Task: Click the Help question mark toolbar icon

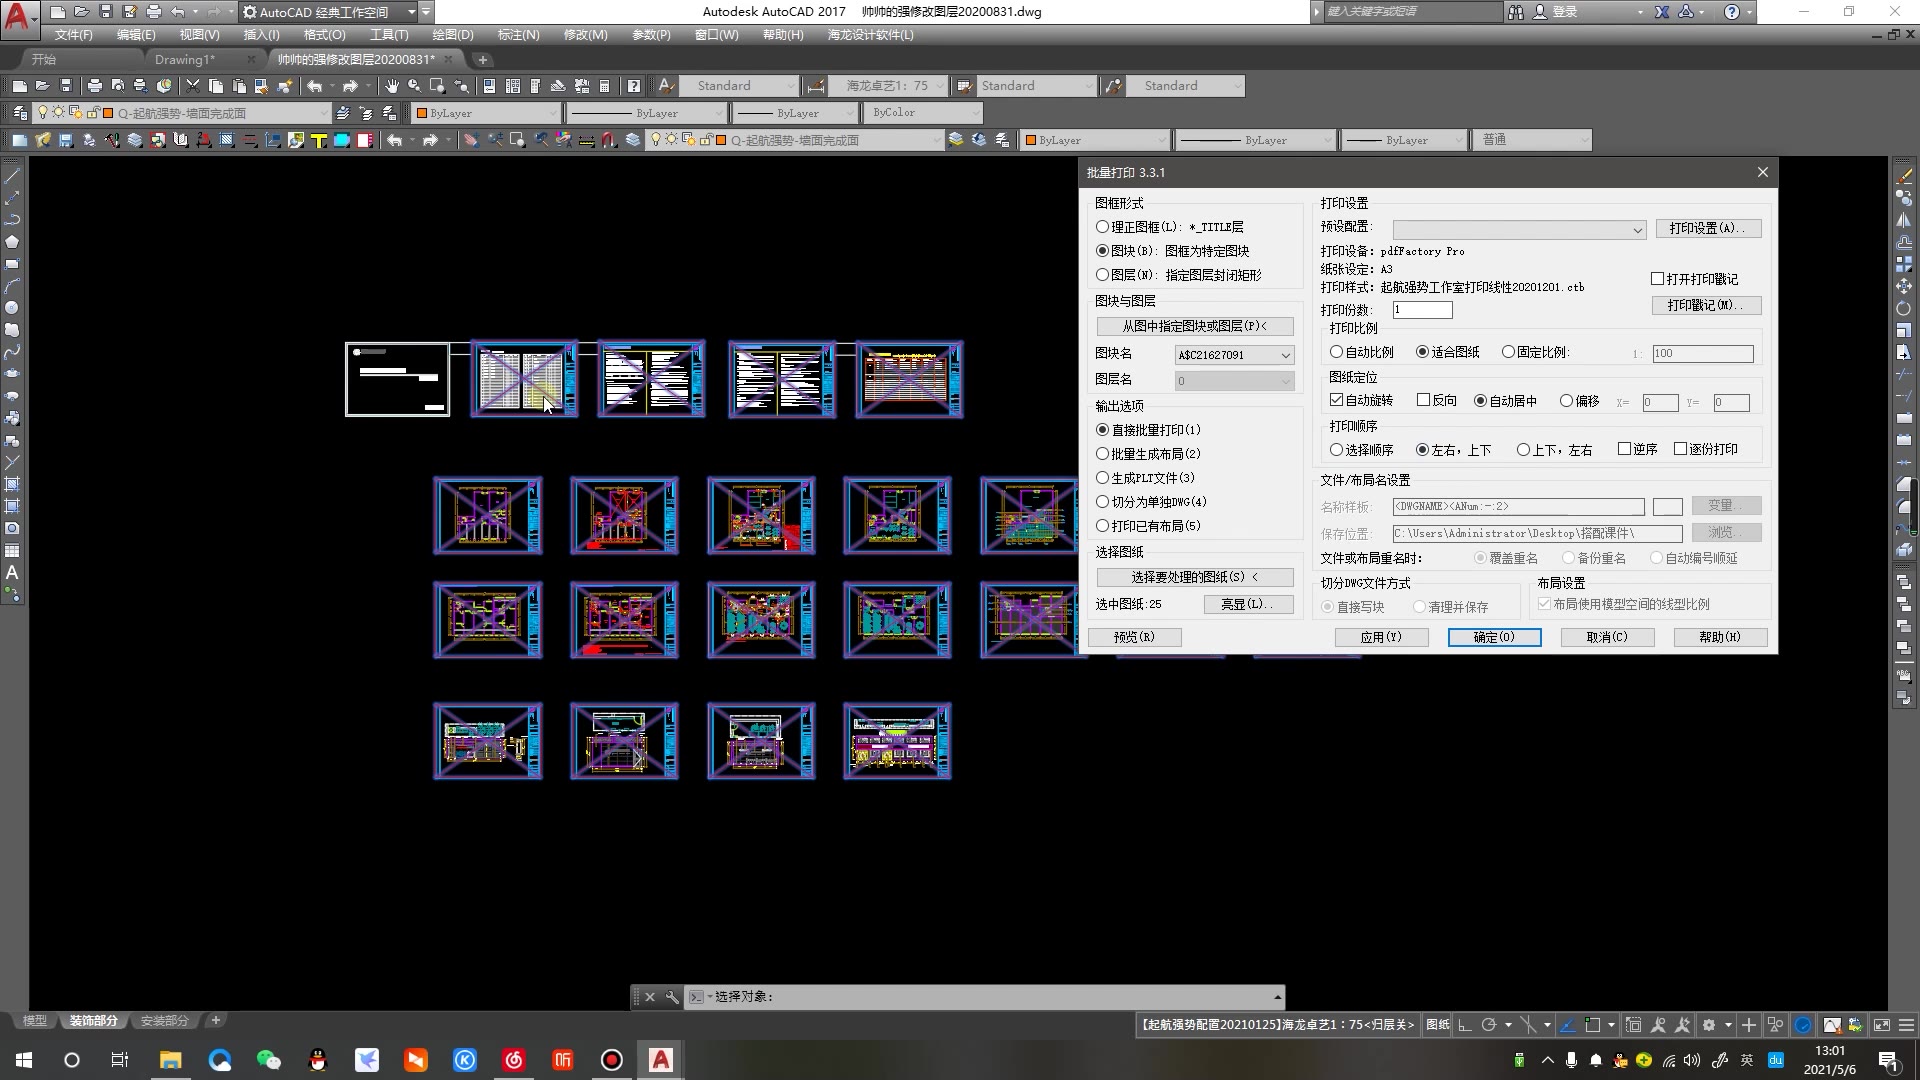Action: pyautogui.click(x=633, y=86)
